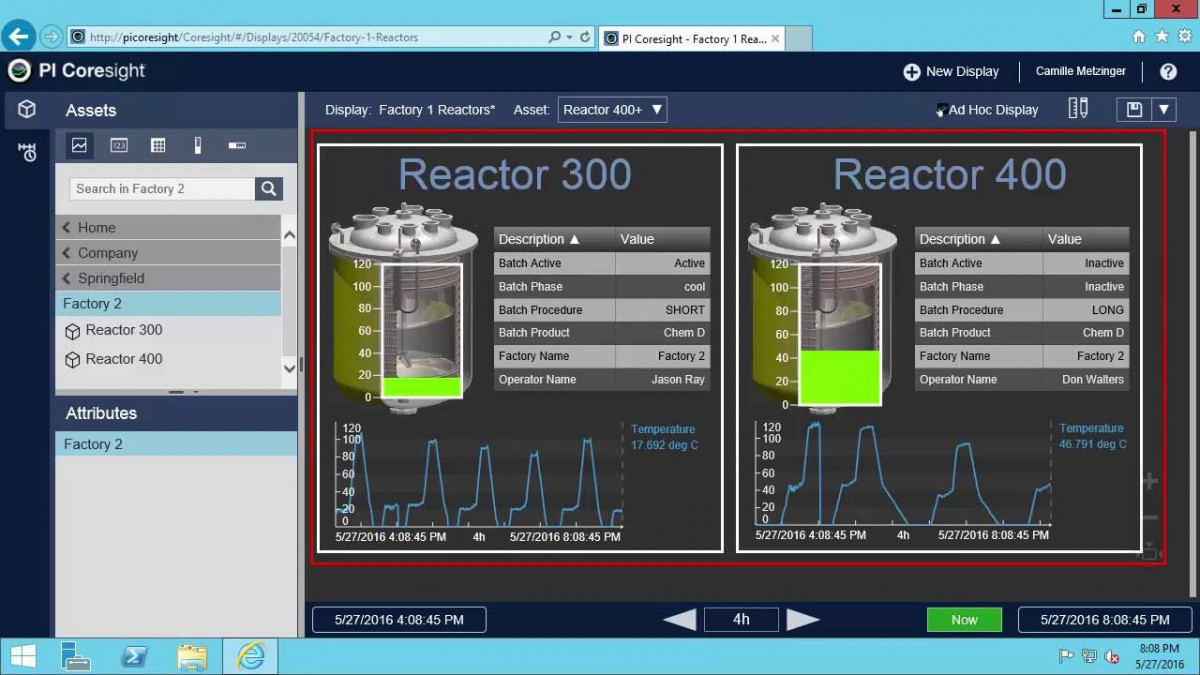Open File Explorer taskbar icon
This screenshot has height=675, width=1200.
coord(192,656)
